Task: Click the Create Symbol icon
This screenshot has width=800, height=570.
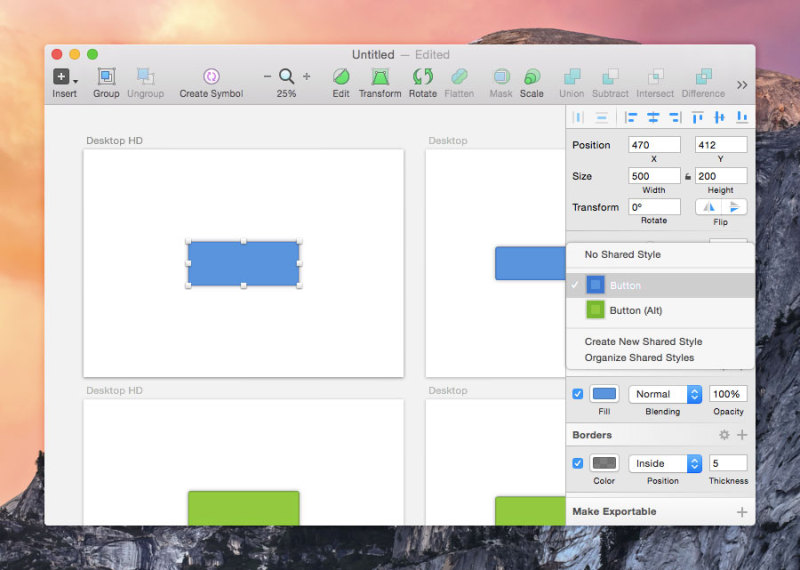Action: tap(211, 77)
